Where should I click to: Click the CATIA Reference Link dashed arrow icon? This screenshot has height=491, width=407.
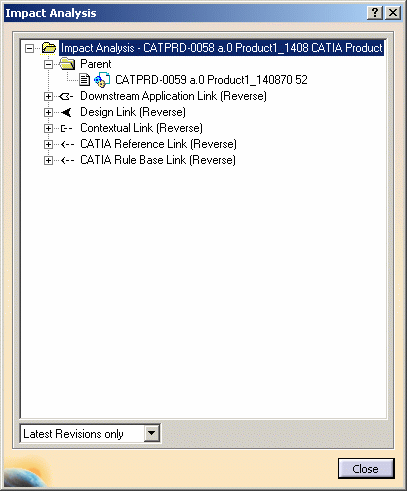coord(67,144)
